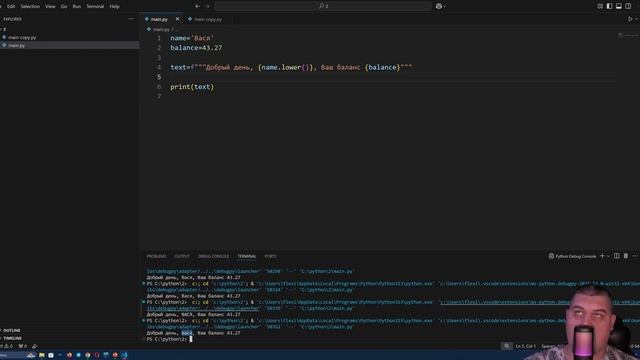Viewport: 640px width, 360px height.
Task: Open main copy.py in the Explorer tree
Action: pyautogui.click(x=22, y=37)
